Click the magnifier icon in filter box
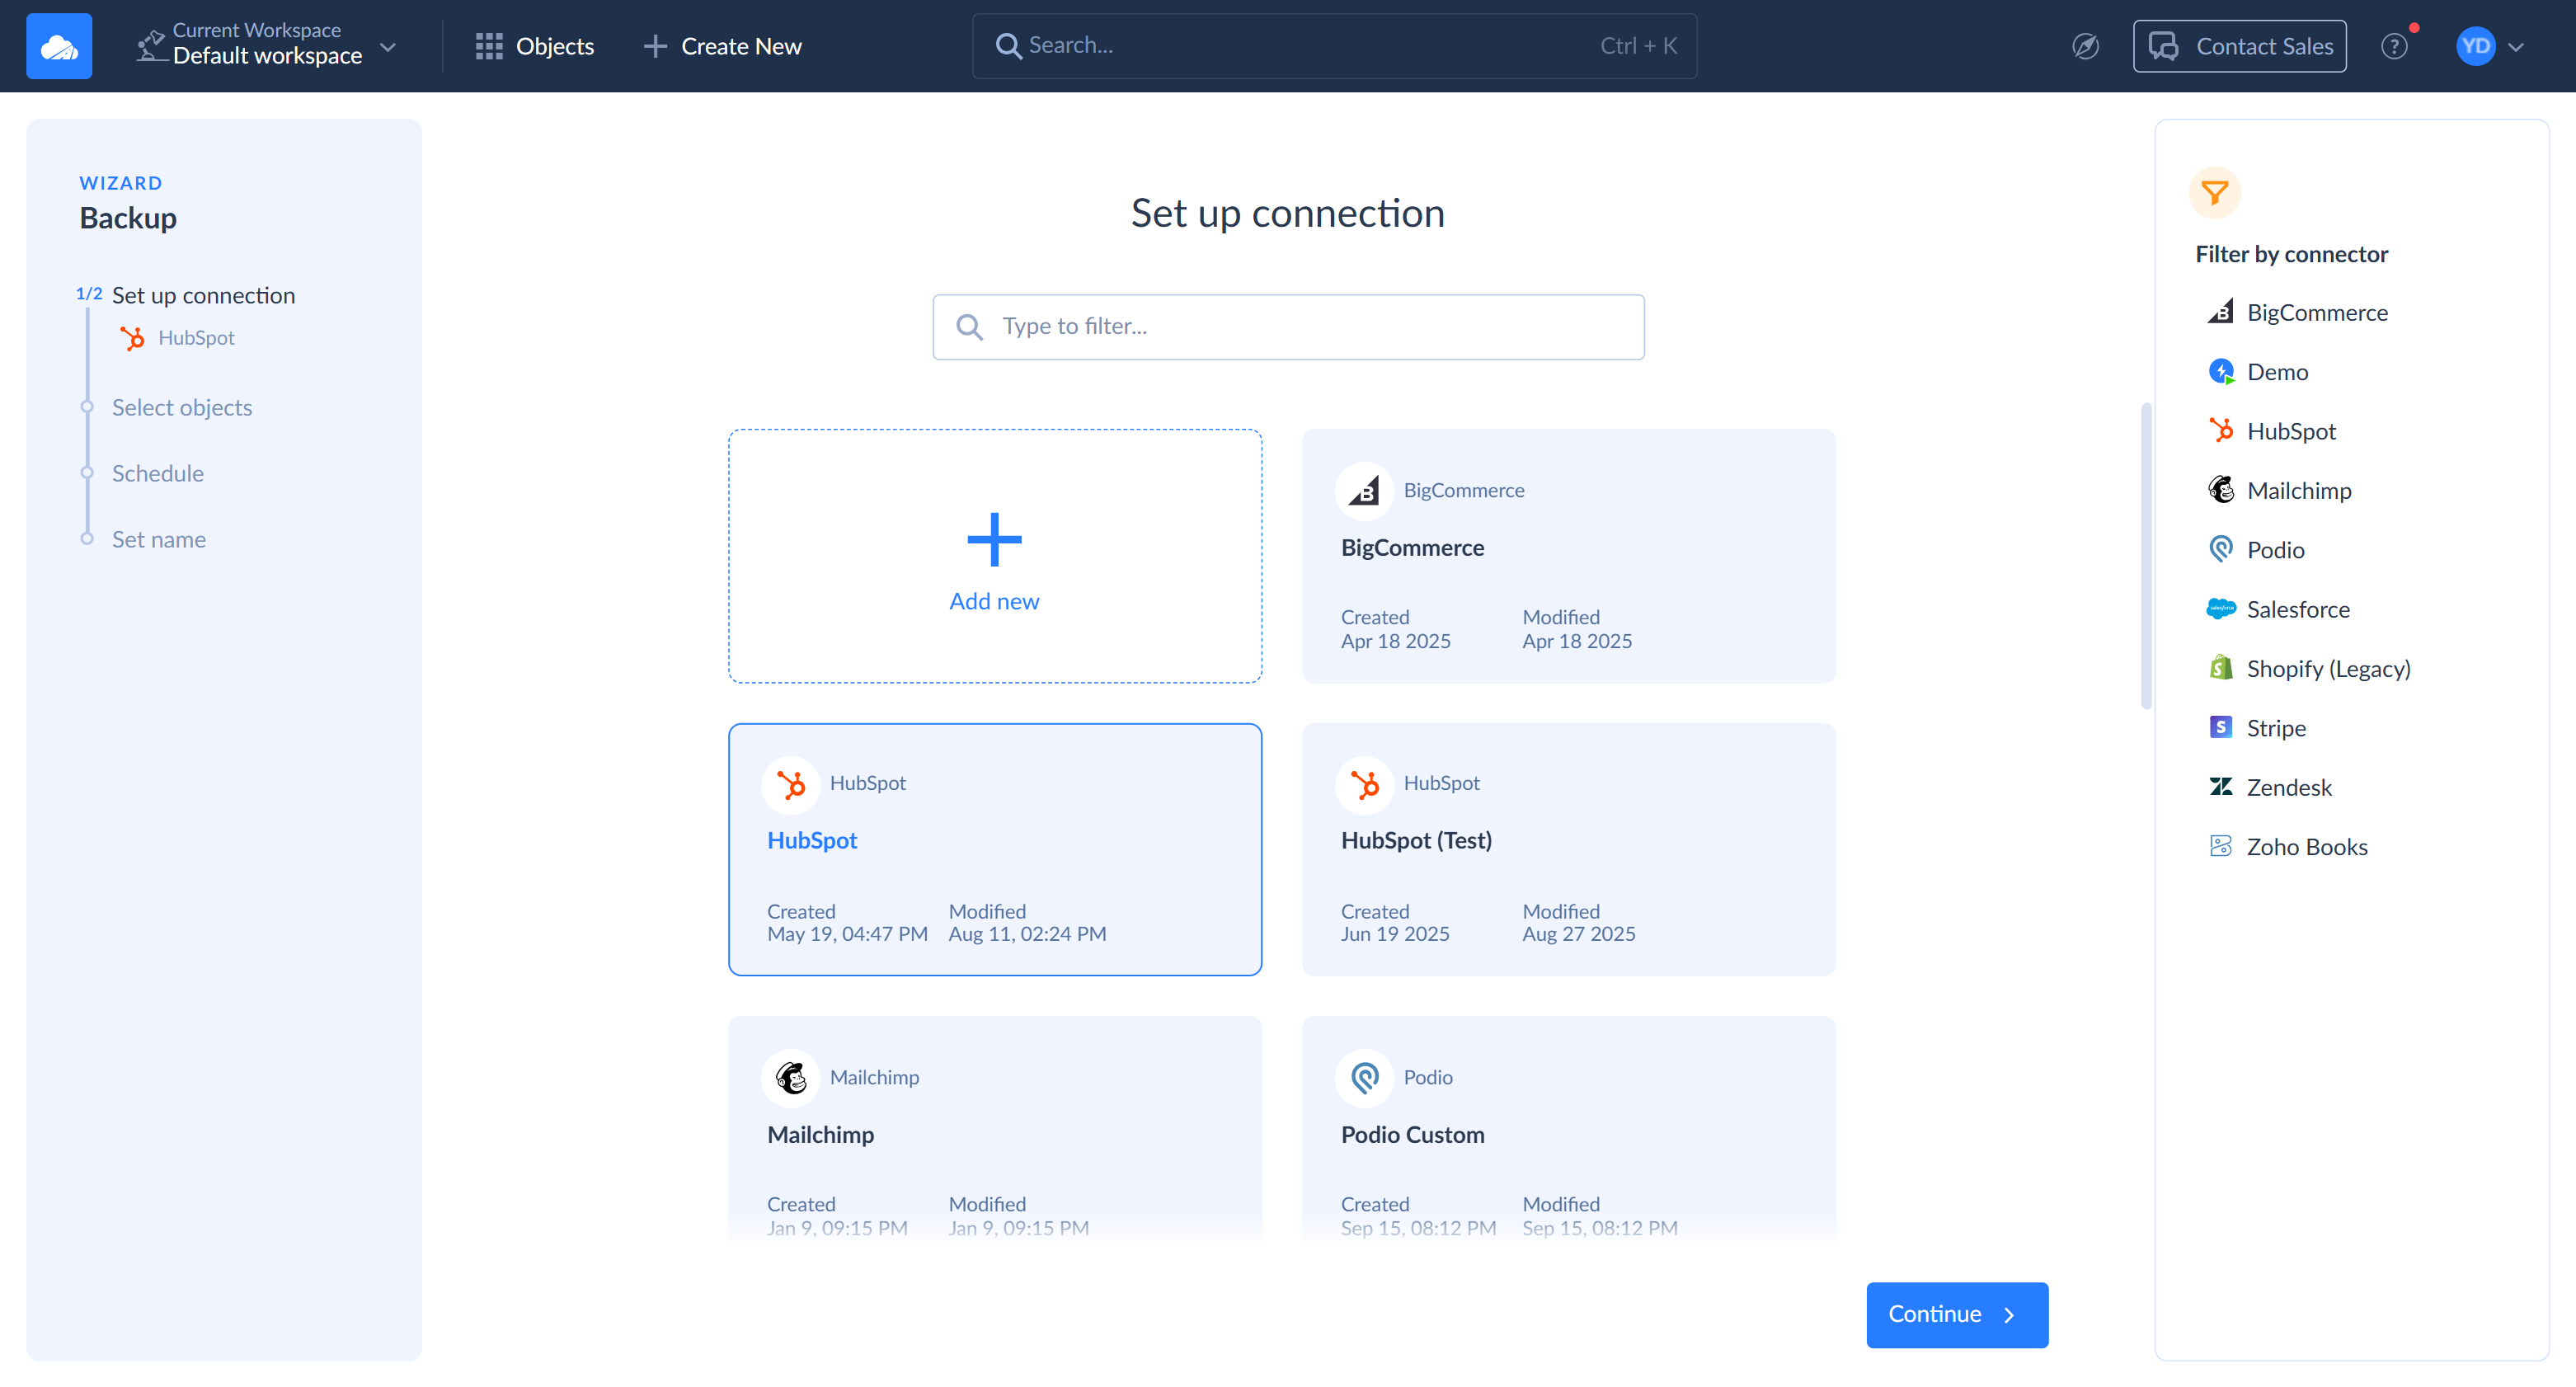The height and width of the screenshot is (1387, 2576). click(x=969, y=327)
